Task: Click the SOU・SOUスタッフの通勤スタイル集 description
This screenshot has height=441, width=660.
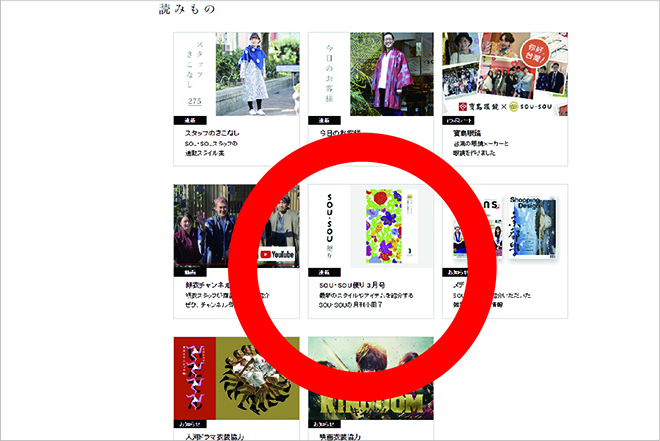Action: [211, 149]
